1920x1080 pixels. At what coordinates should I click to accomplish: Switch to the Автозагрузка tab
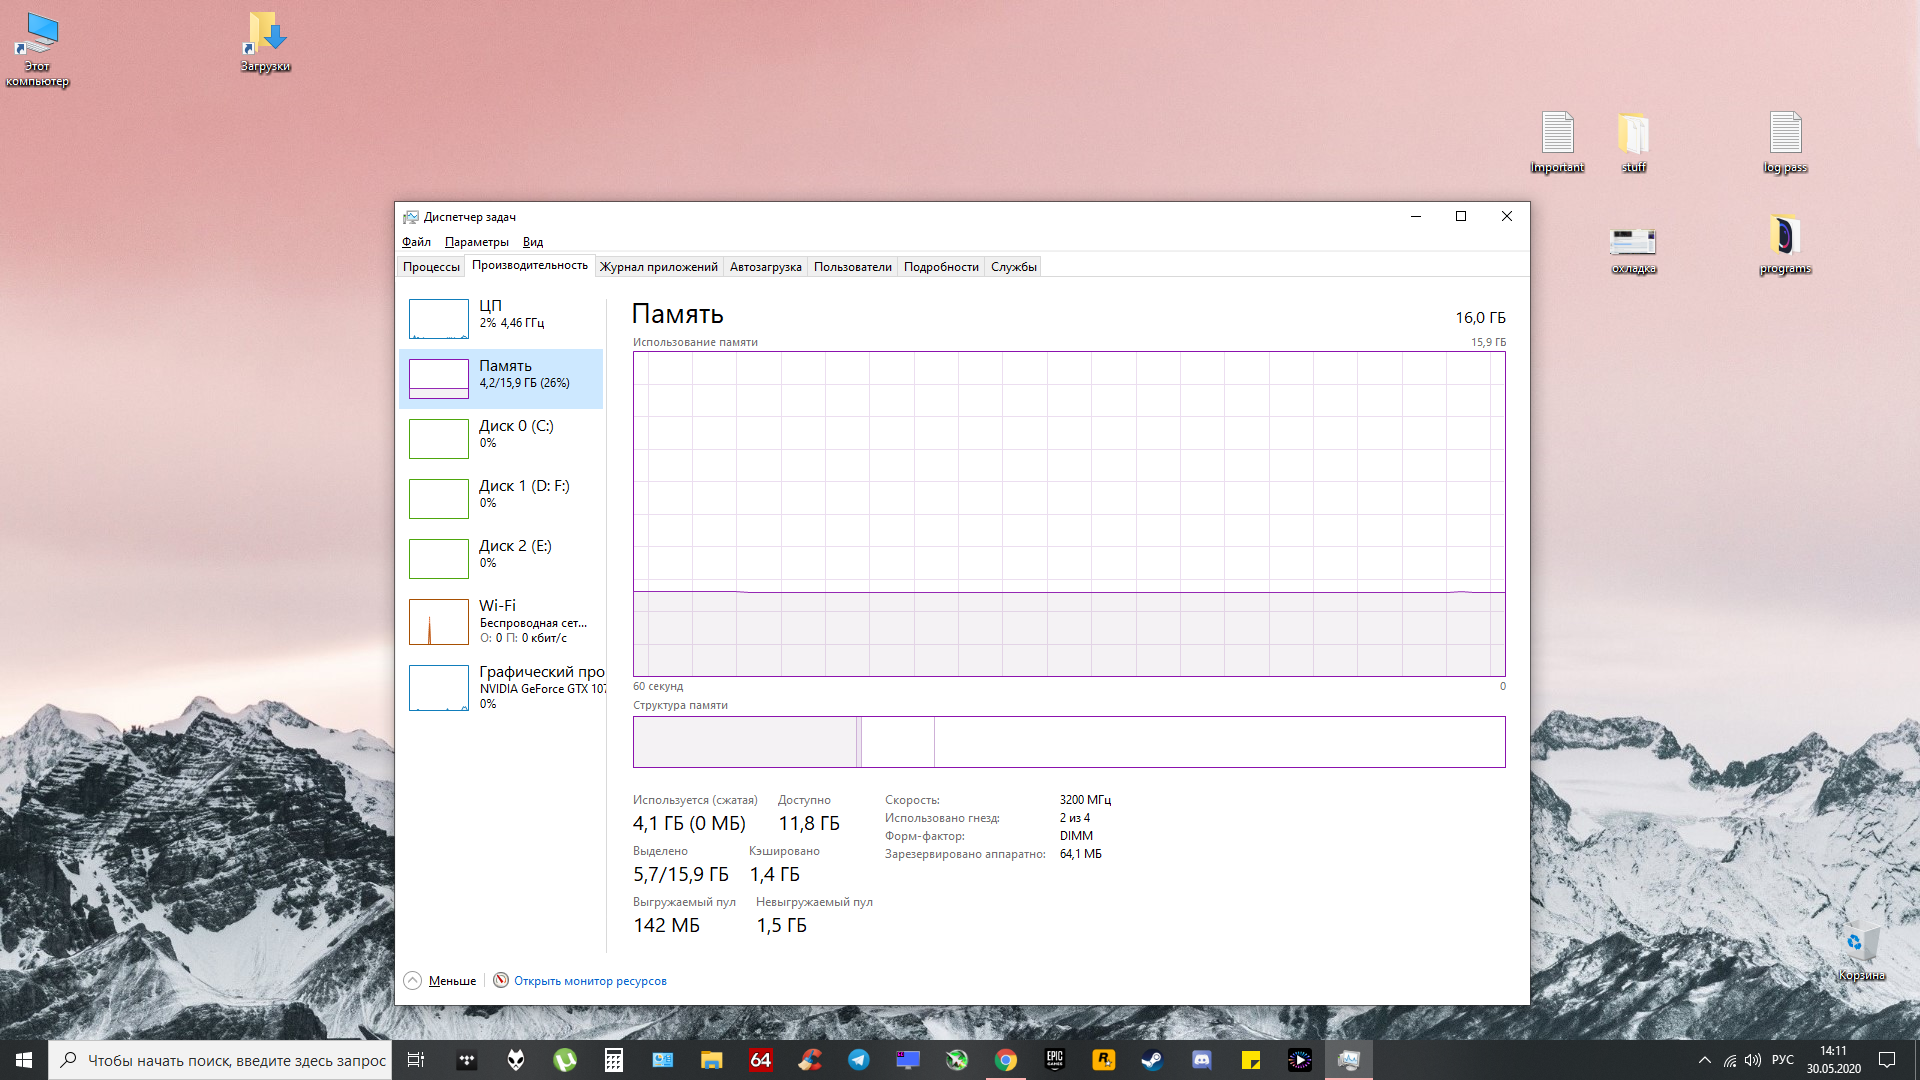point(765,267)
